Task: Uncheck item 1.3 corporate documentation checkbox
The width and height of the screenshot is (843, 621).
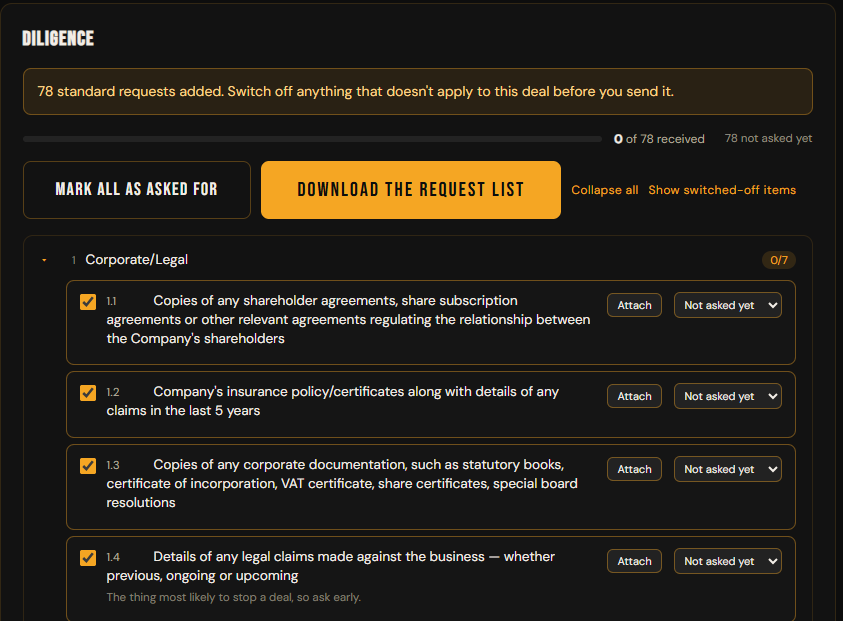Action: pyautogui.click(x=88, y=466)
